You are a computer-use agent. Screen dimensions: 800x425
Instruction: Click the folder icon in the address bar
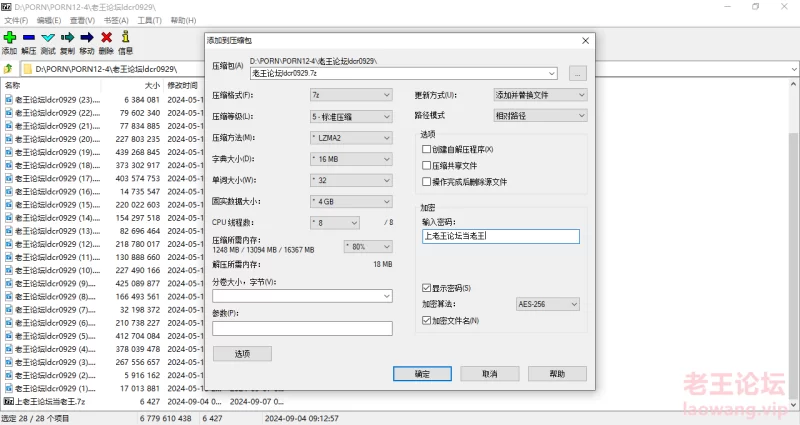tap(28, 68)
